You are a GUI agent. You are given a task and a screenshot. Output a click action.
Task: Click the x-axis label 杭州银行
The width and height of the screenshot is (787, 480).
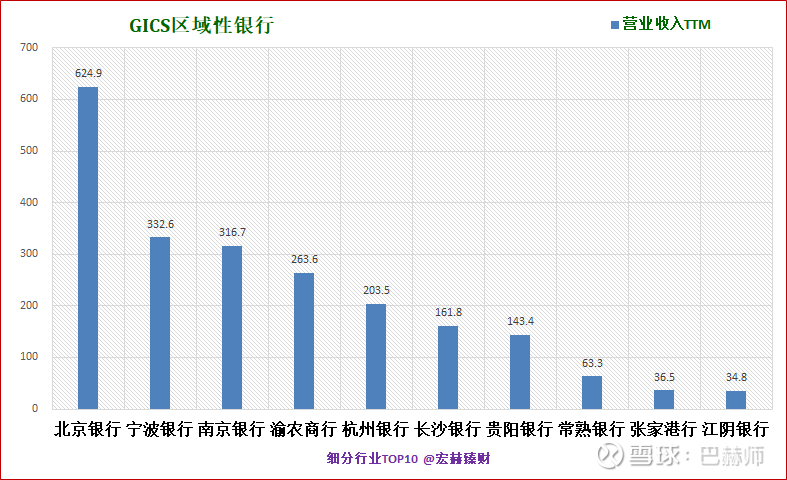click(375, 429)
